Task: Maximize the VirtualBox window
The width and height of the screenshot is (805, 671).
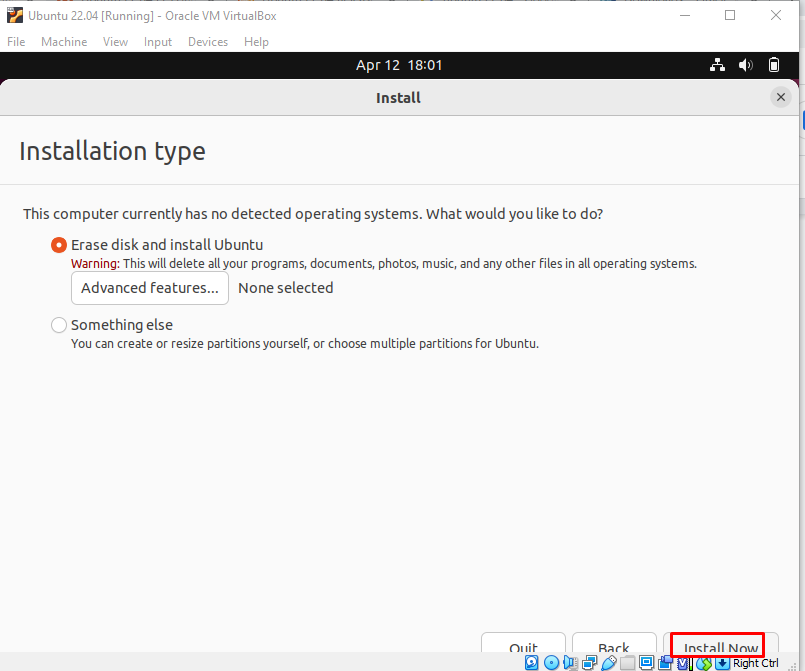Action: tap(730, 15)
